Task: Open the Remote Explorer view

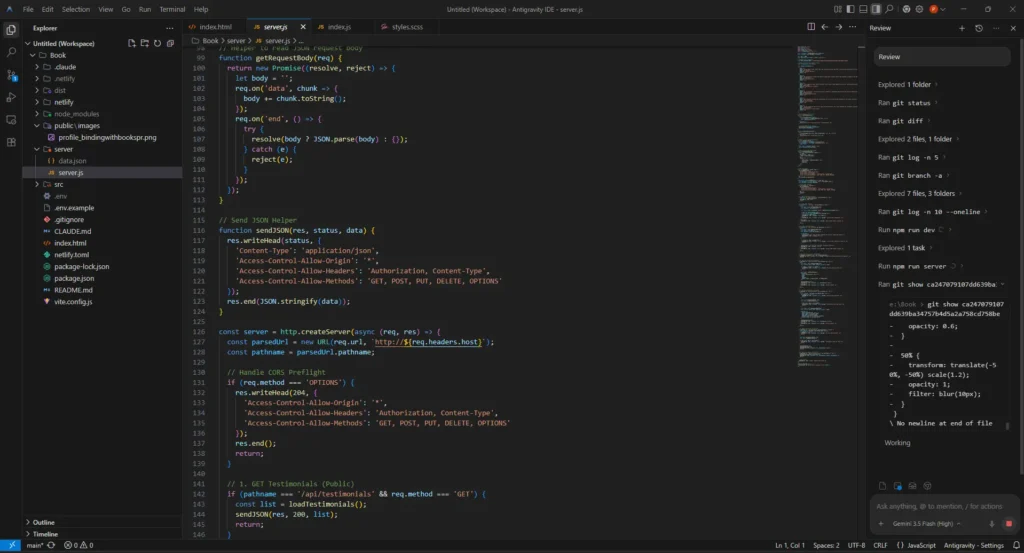Action: pyautogui.click(x=11, y=120)
